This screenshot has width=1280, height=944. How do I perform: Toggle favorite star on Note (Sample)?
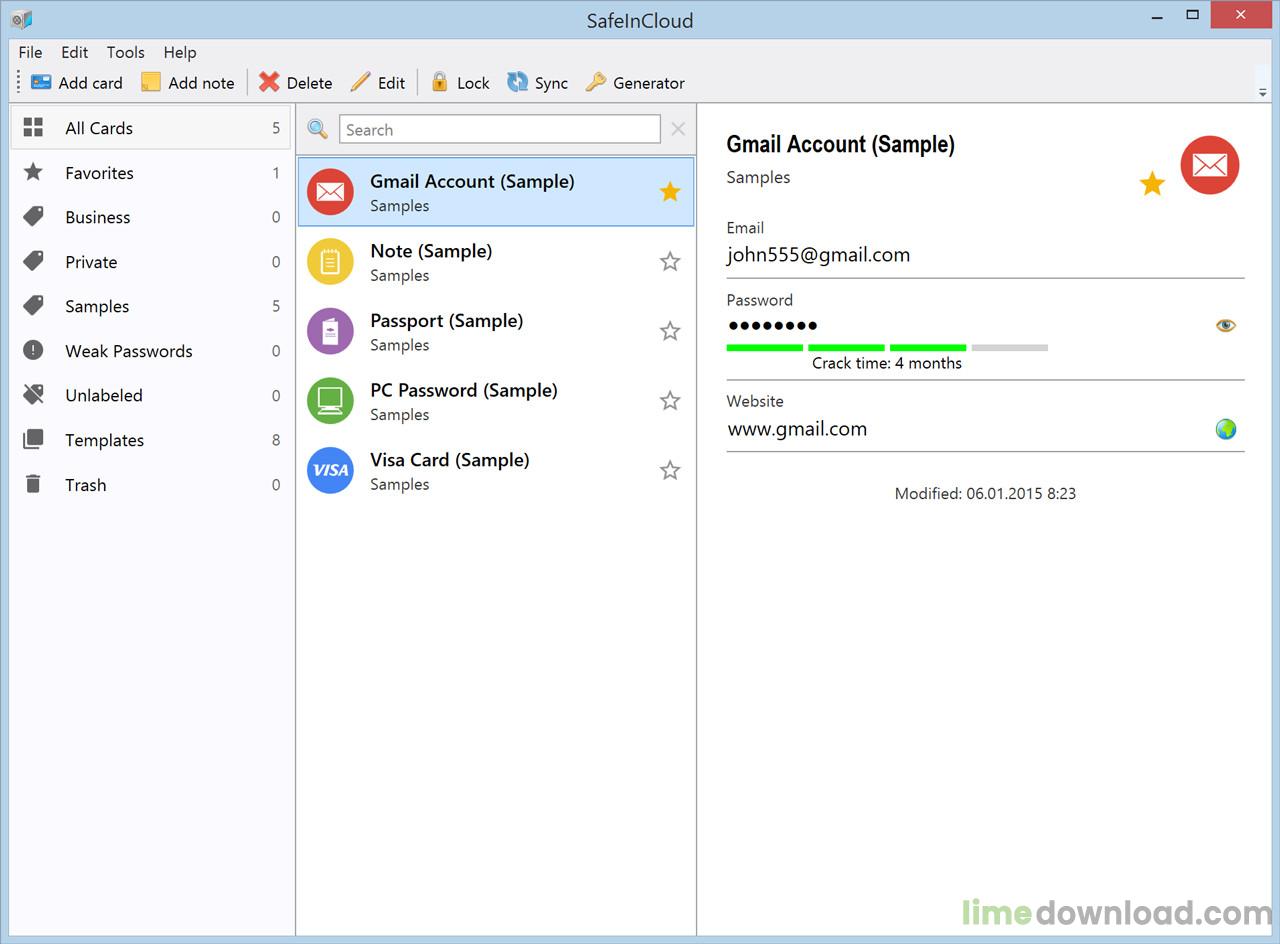tap(670, 262)
